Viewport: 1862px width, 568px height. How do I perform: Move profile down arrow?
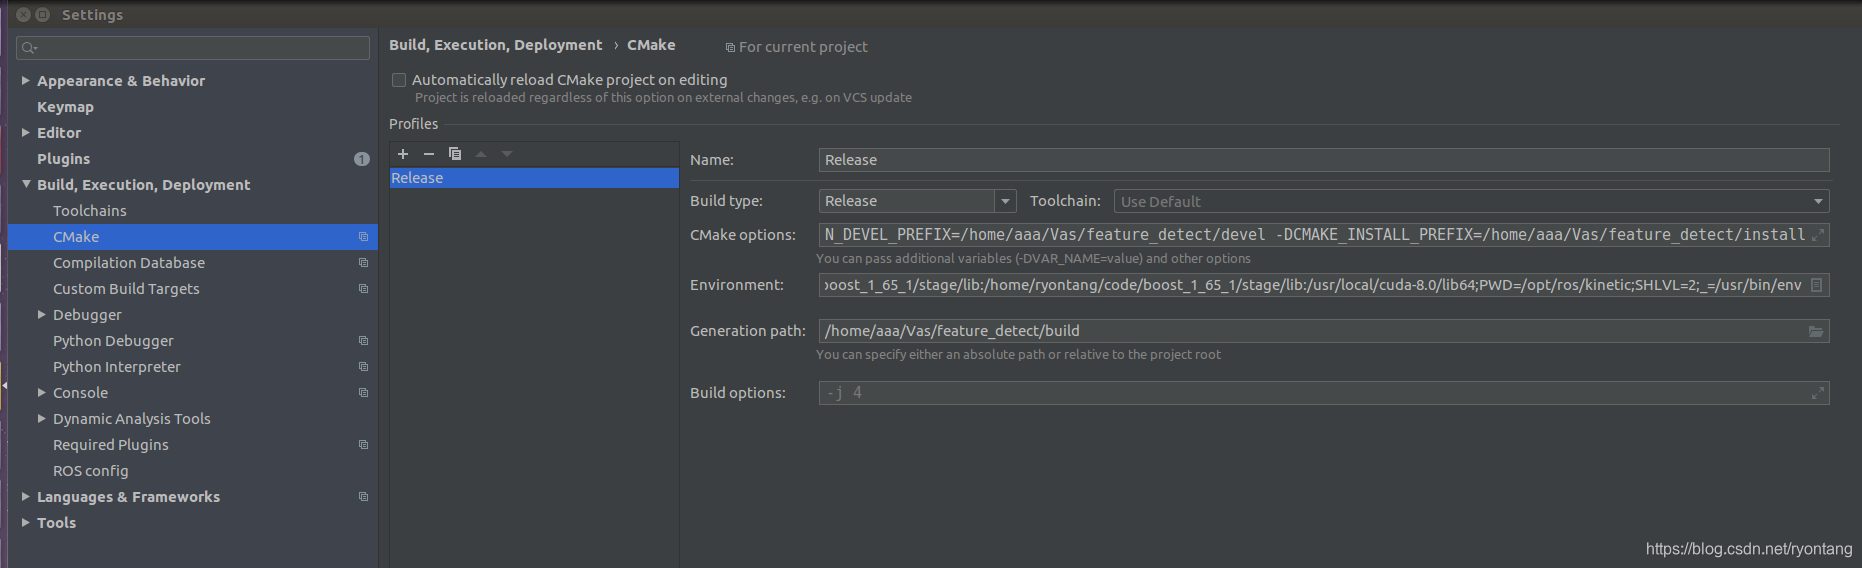507,154
